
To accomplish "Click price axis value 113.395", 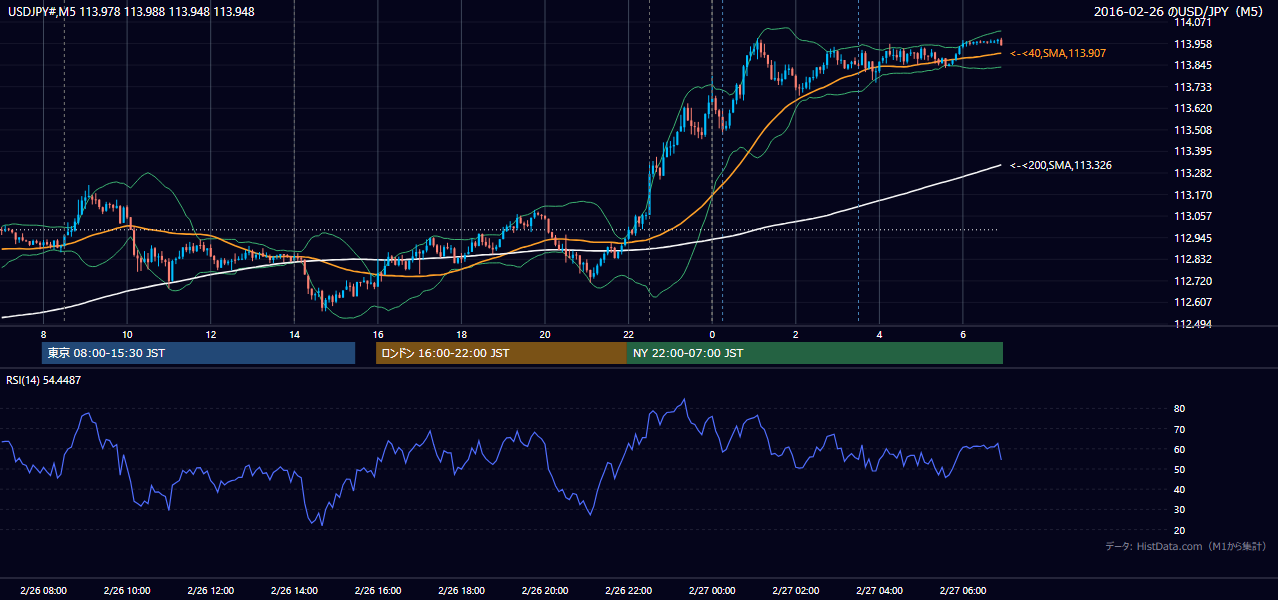I will tap(1193, 151).
